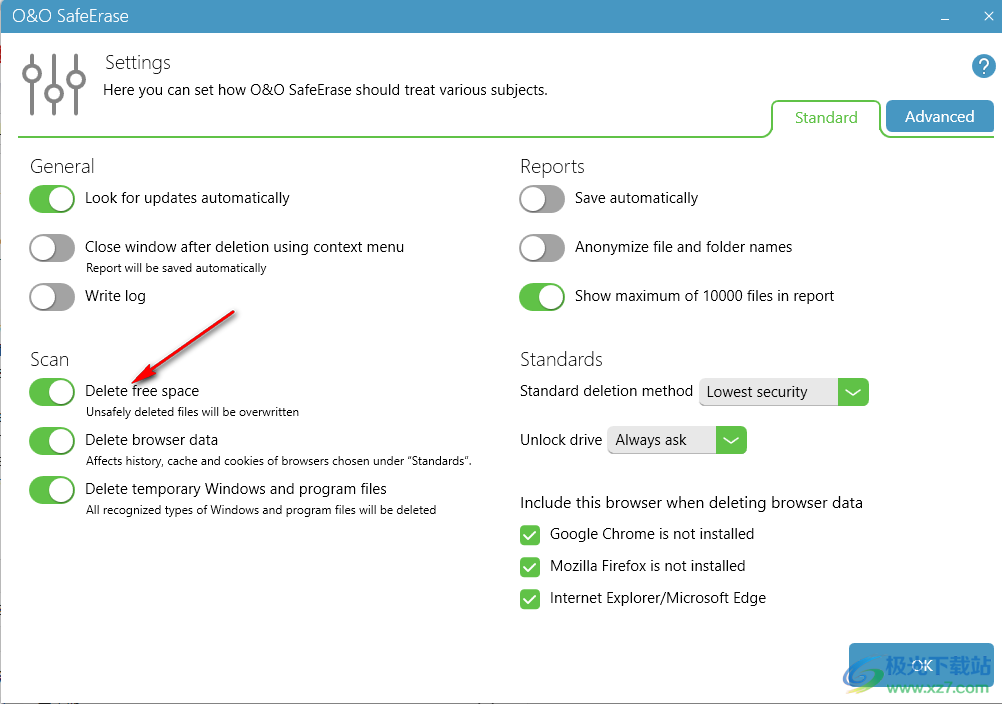Click 'Report will be saved automatically' note
The width and height of the screenshot is (1002, 704).
(176, 268)
